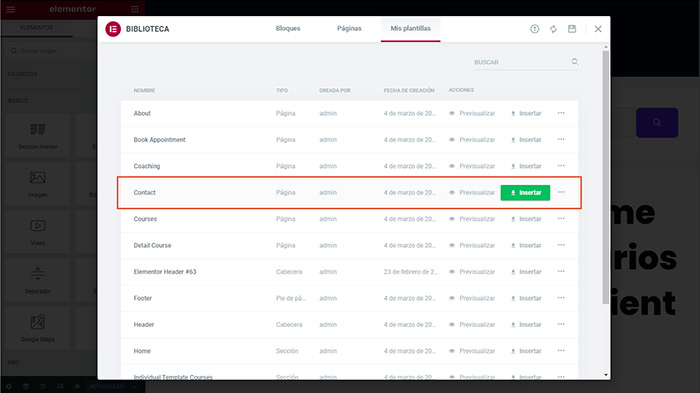
Task: Click the scrollbar up arrow
Action: 606,47
